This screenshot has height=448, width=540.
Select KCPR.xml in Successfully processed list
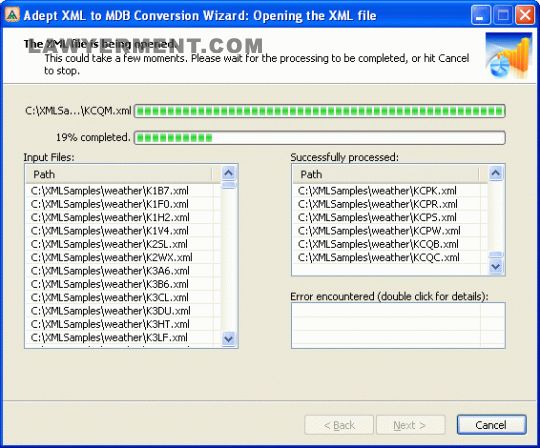[x=377, y=204]
